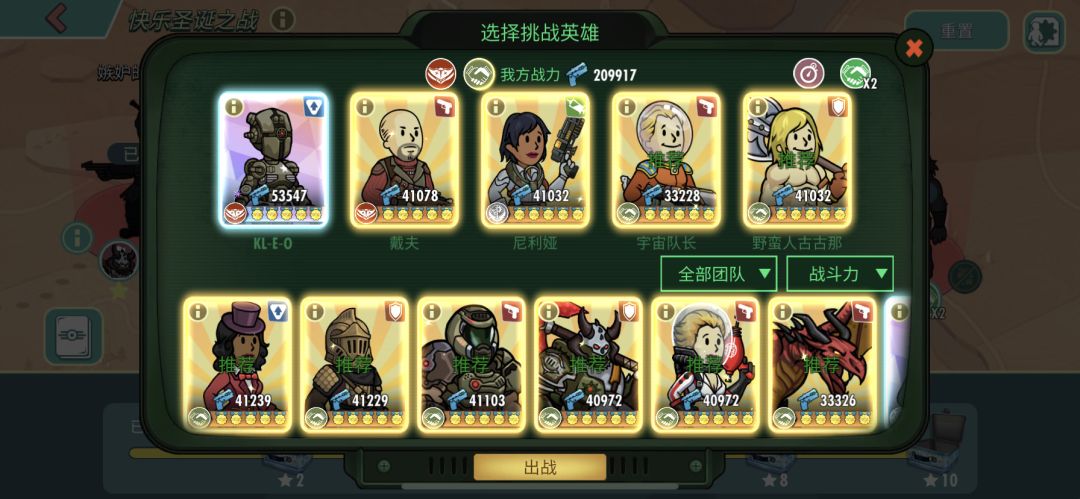Select the top-hat hero card with 41239 power

[x=238, y=365]
